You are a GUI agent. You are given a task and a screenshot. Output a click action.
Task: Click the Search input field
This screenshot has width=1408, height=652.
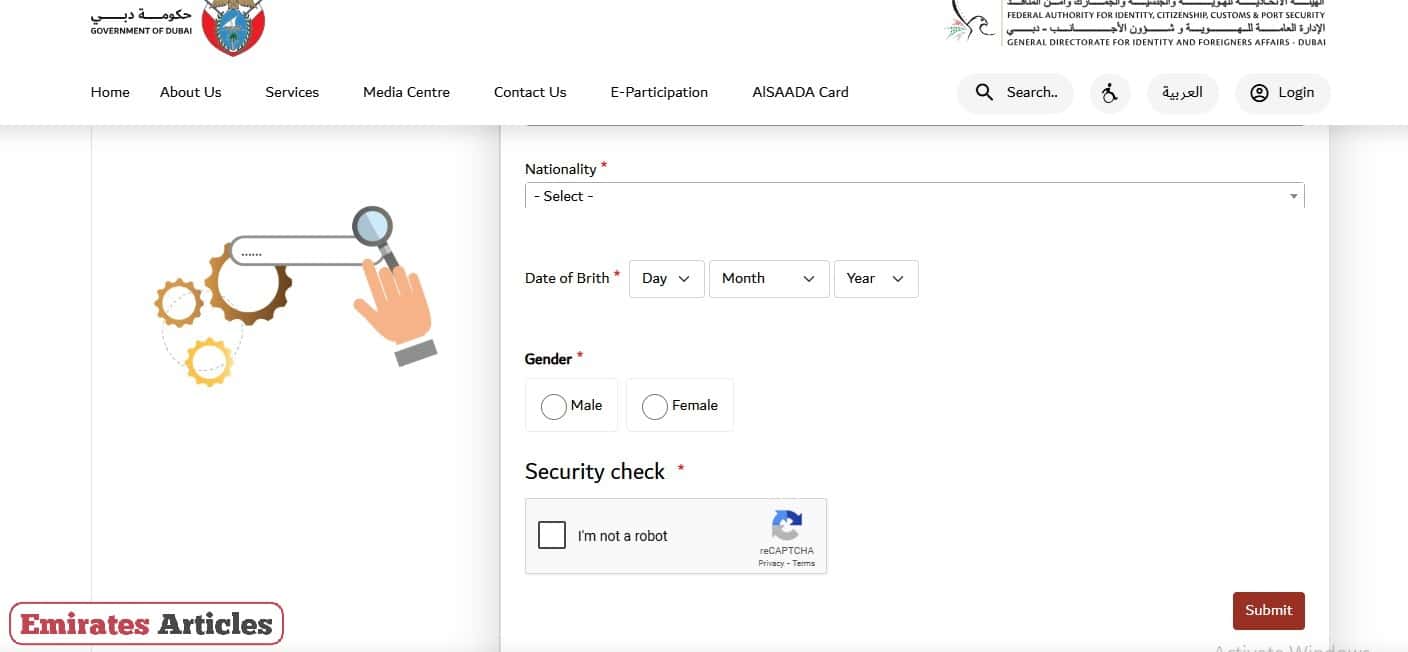1015,92
